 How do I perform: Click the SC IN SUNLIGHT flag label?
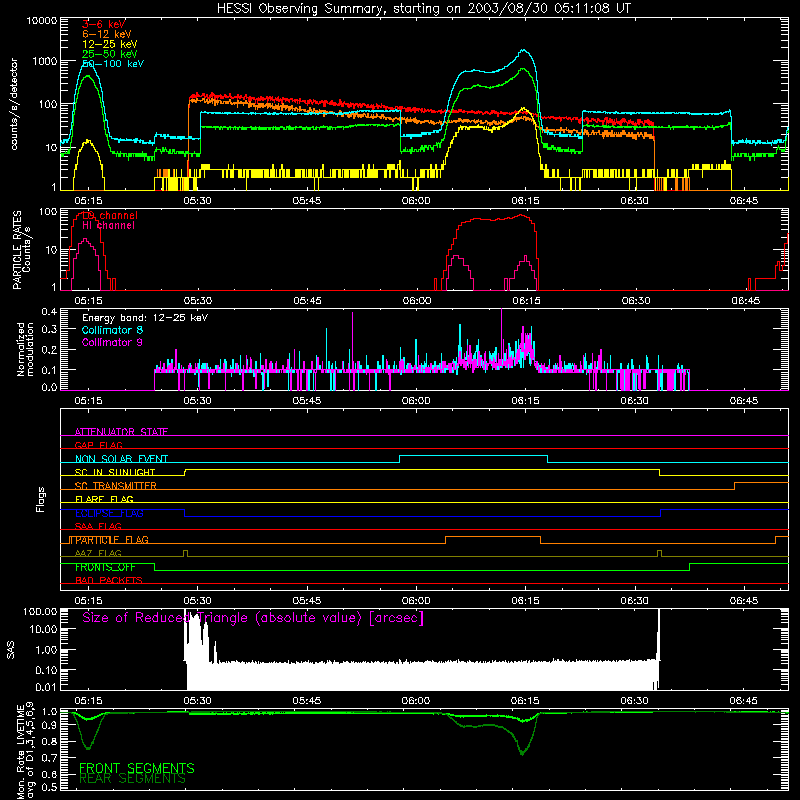[x=115, y=472]
